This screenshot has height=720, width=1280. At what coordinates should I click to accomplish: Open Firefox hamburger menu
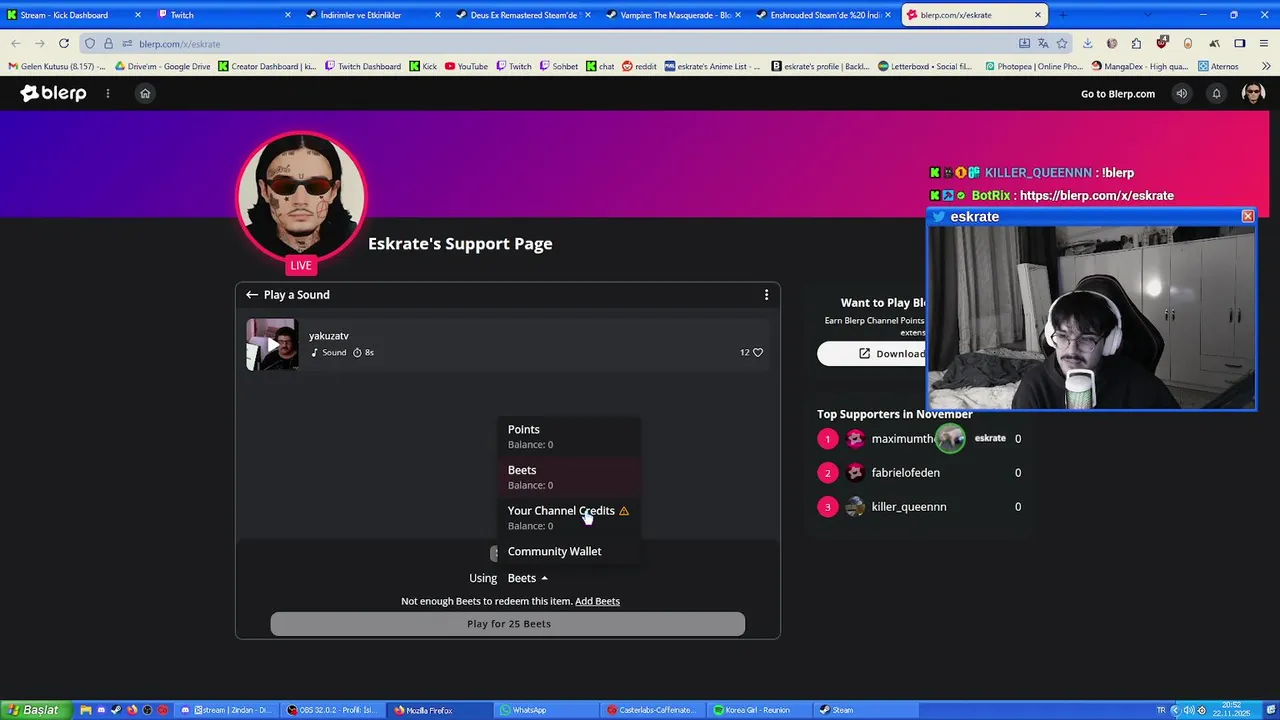[1265, 44]
